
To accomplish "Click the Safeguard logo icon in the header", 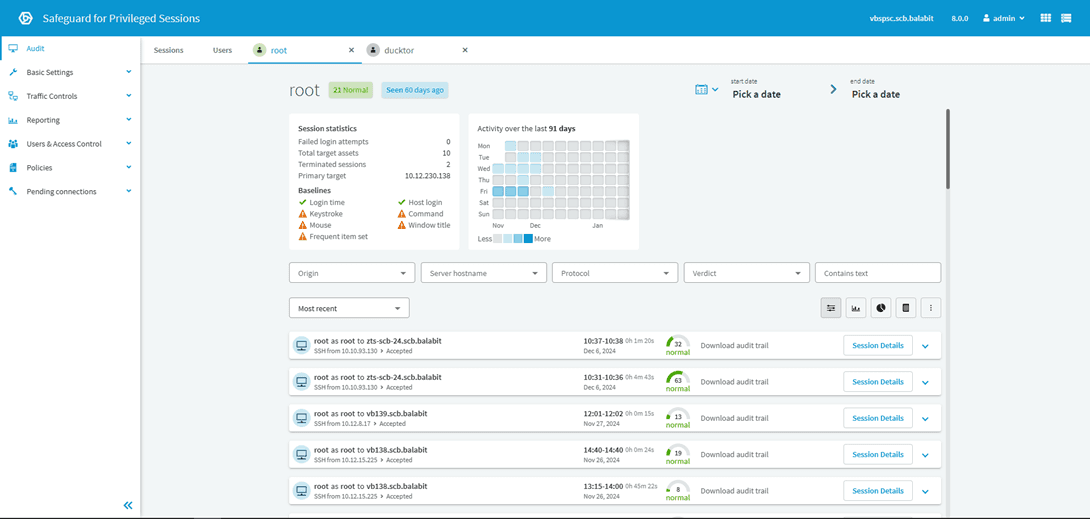I will [25, 18].
